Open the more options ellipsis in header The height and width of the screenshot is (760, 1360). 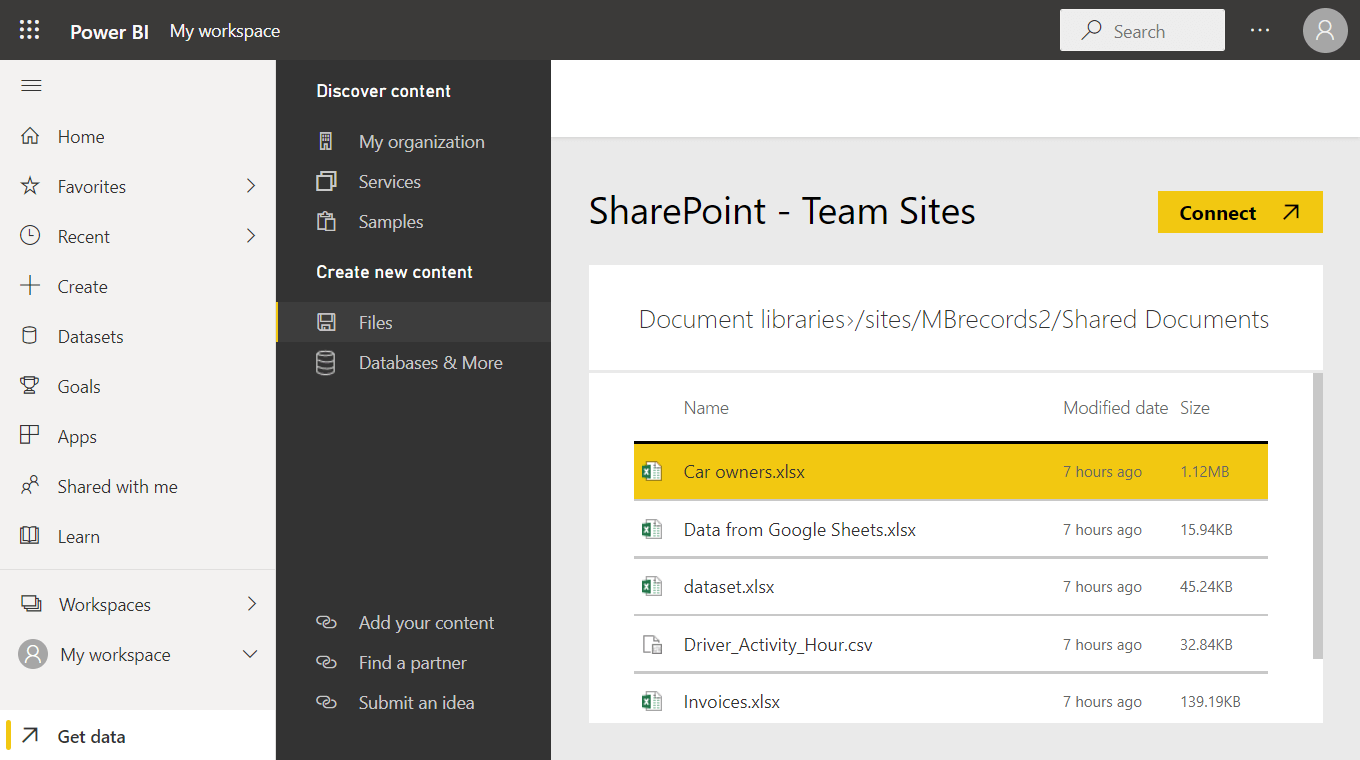pyautogui.click(x=1260, y=30)
